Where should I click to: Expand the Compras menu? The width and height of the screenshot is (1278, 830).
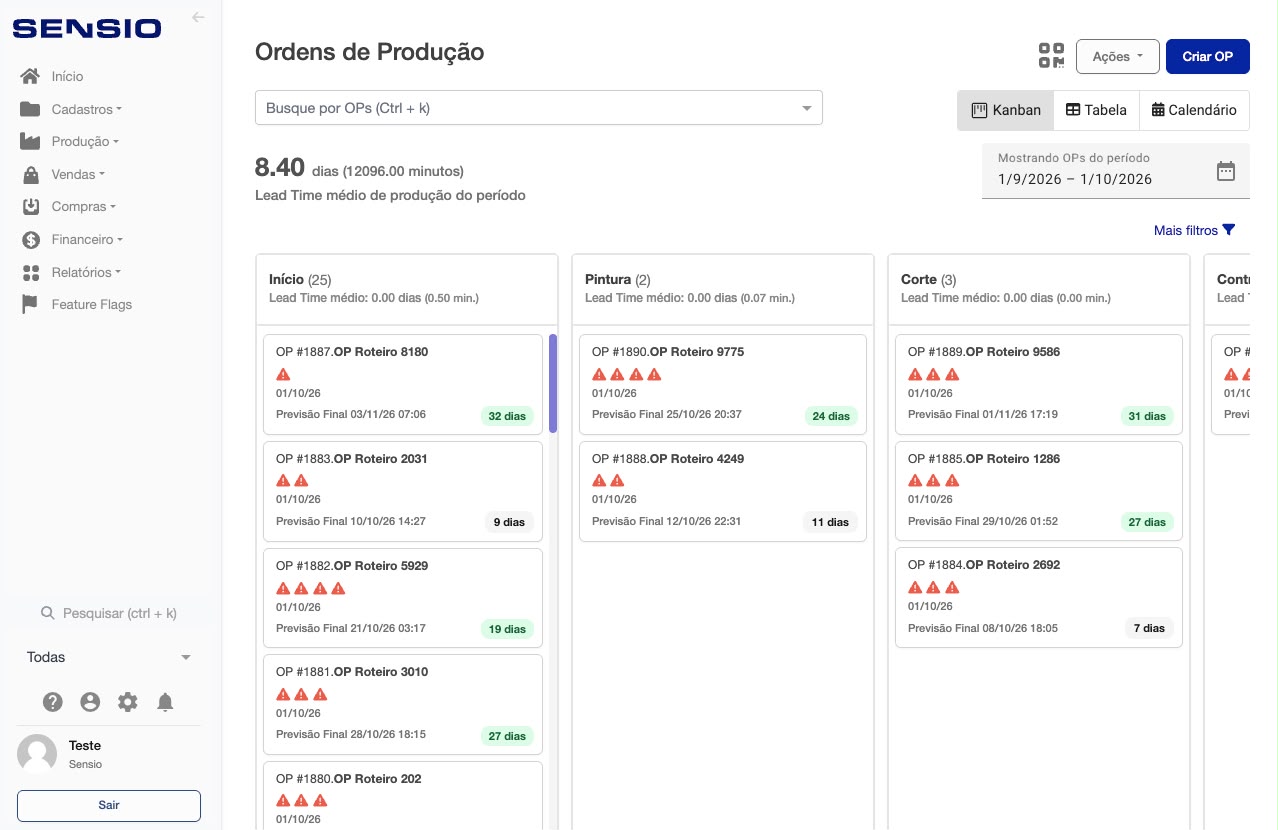(84, 207)
